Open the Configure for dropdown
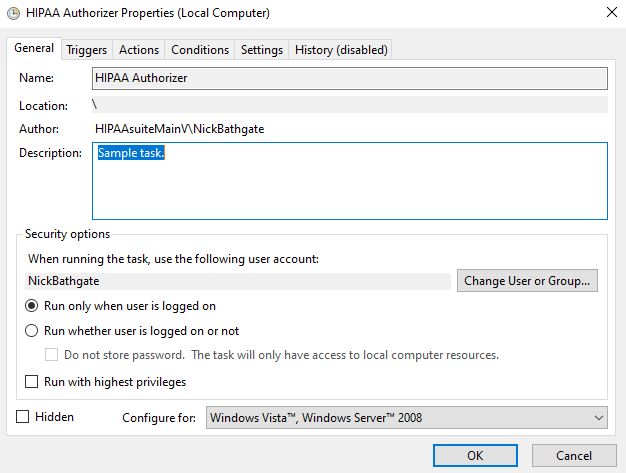The width and height of the screenshot is (626, 473). [407, 418]
